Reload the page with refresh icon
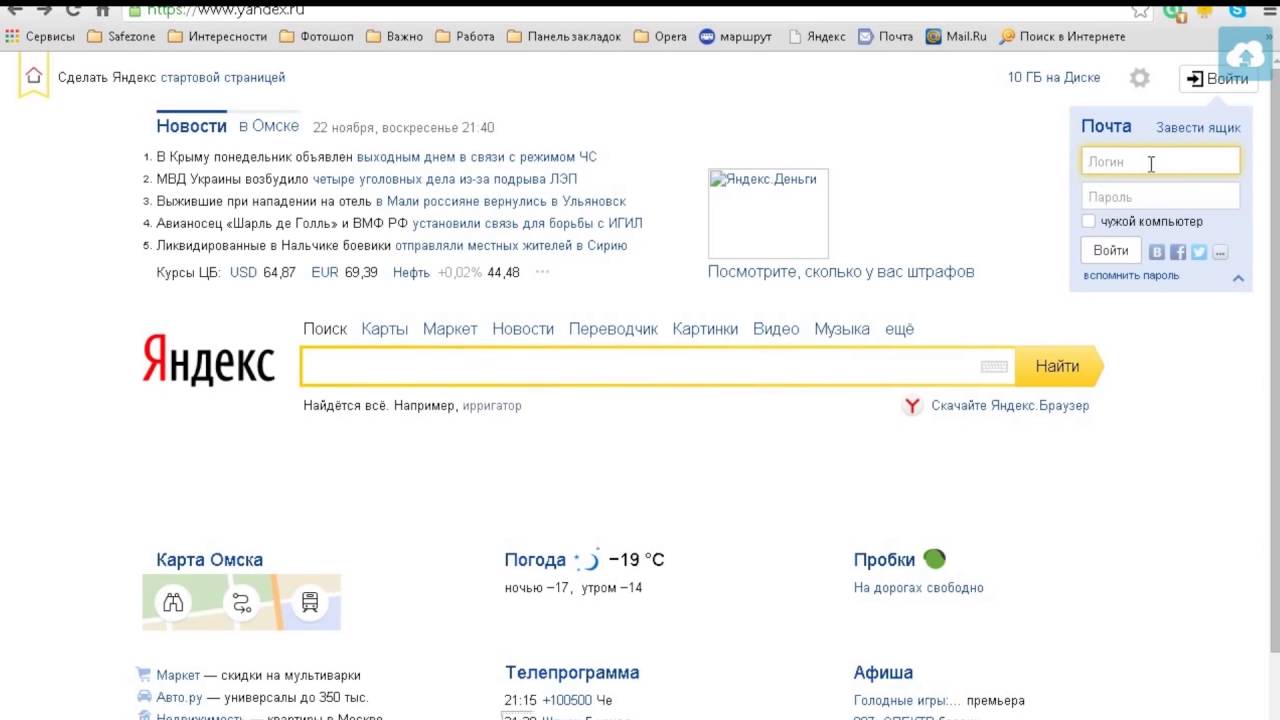 click(73, 9)
